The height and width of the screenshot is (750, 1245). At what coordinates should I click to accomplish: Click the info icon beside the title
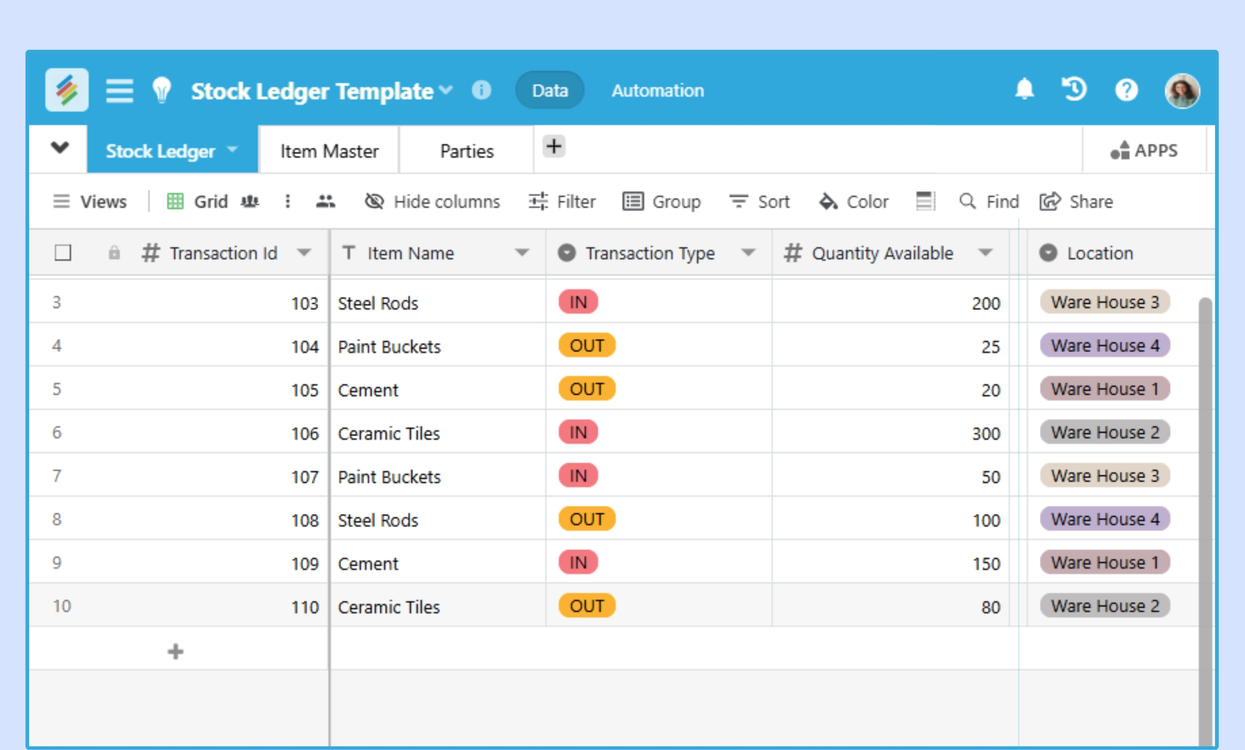click(481, 90)
